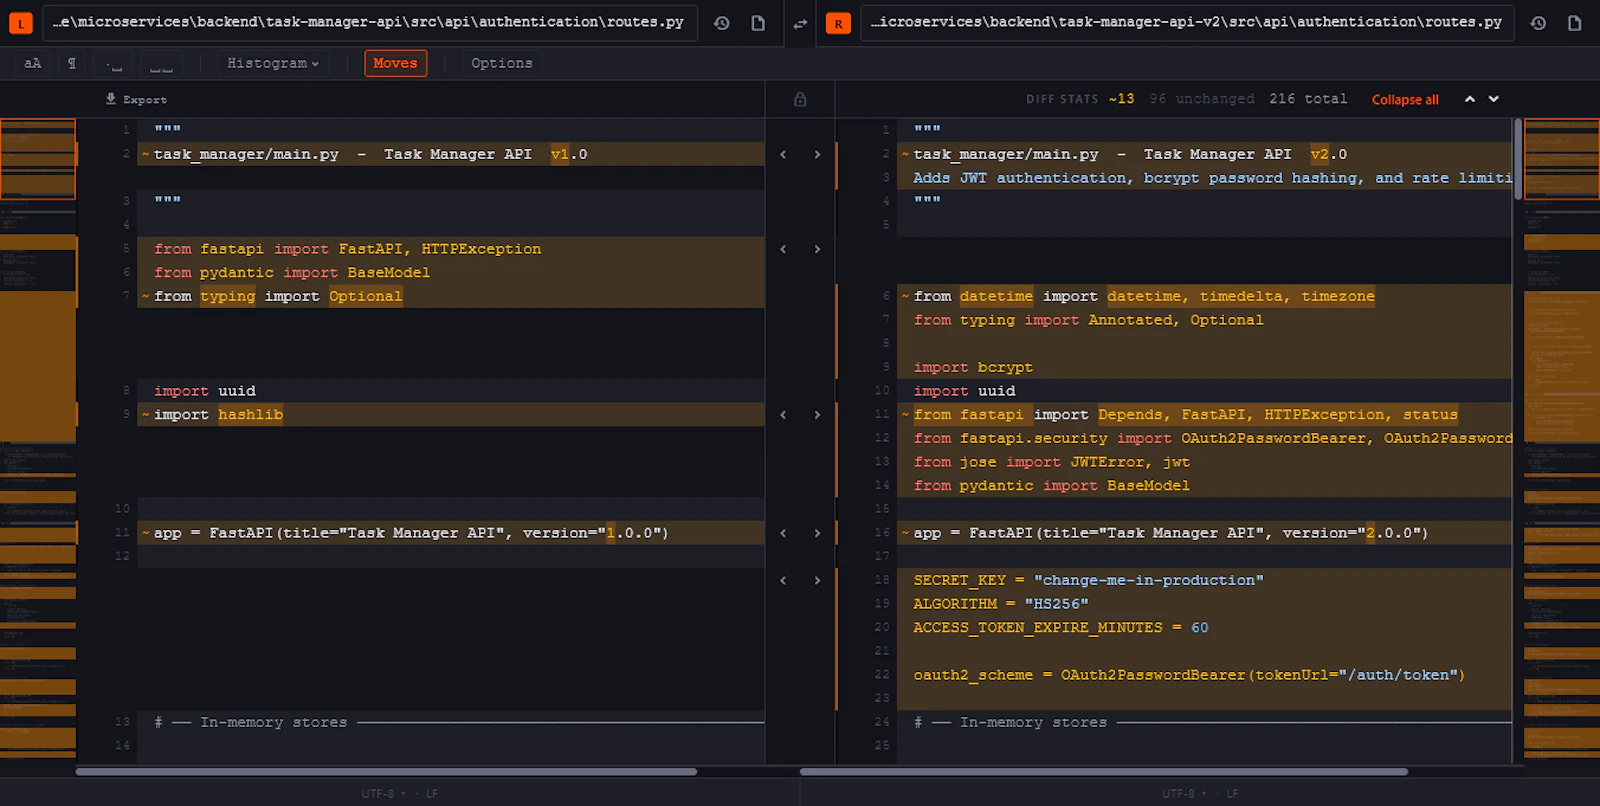
Task: Click 'import bcrypt' line in right pane
Action: point(1204,367)
